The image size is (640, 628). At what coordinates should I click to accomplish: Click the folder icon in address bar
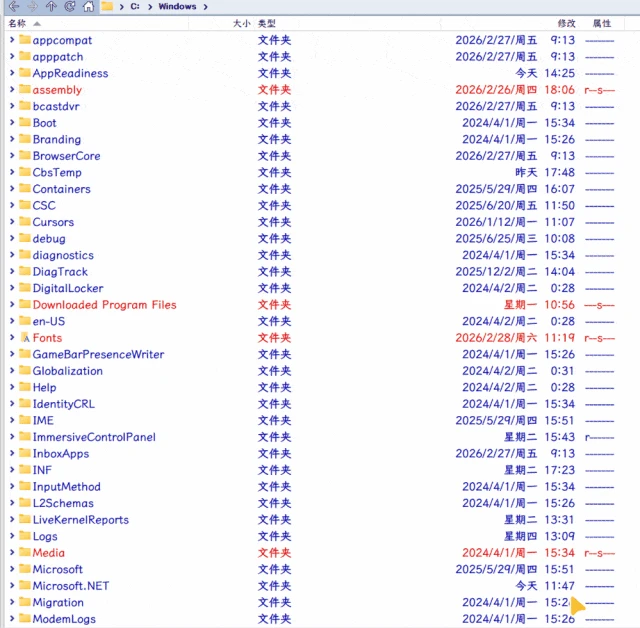(107, 6)
